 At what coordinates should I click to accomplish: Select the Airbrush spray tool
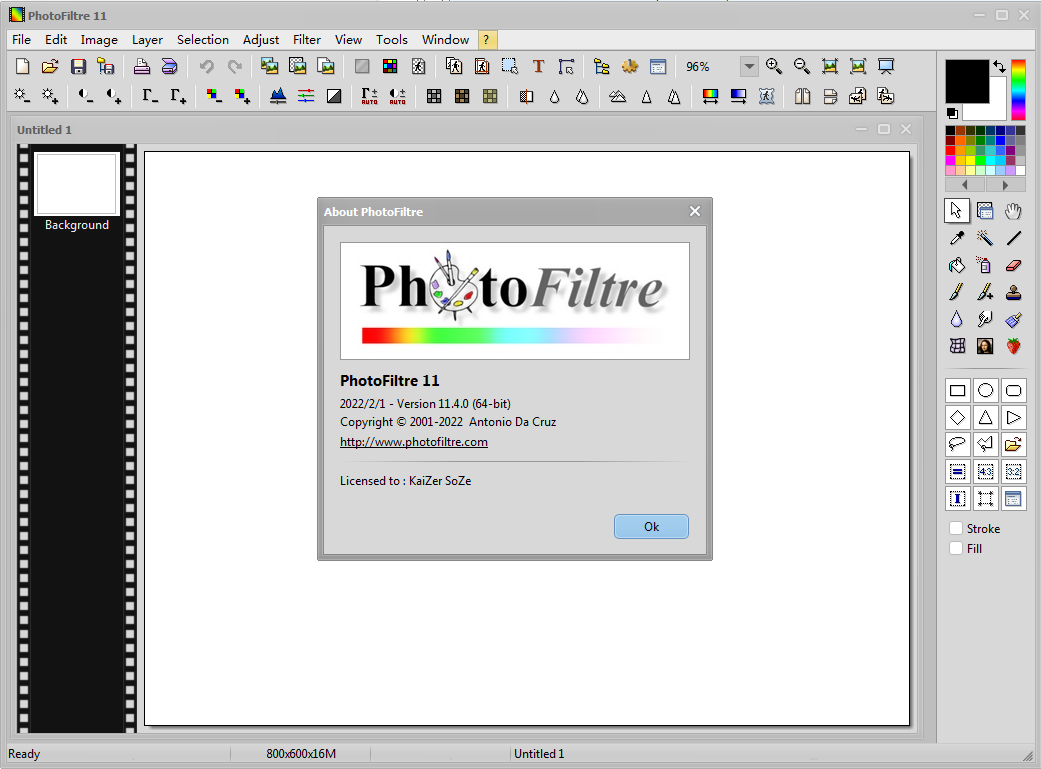(x=984, y=265)
